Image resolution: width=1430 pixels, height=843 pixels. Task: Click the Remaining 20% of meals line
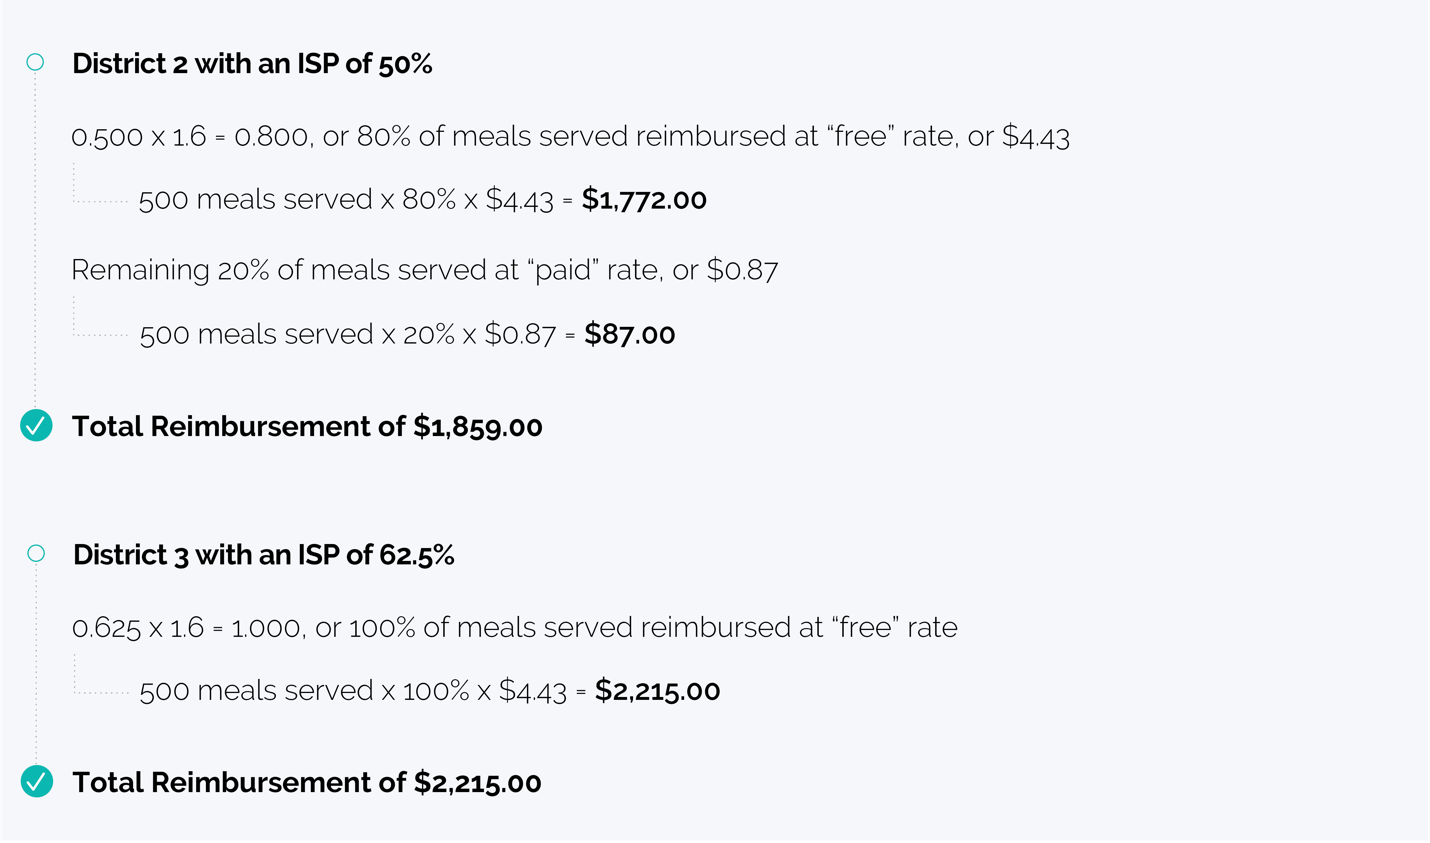pos(424,270)
